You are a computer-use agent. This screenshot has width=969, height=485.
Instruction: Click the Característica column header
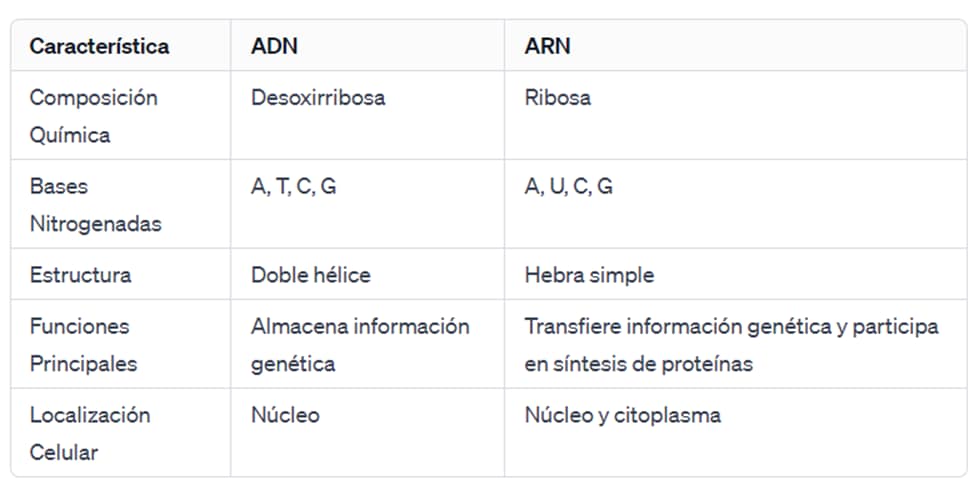coord(99,46)
